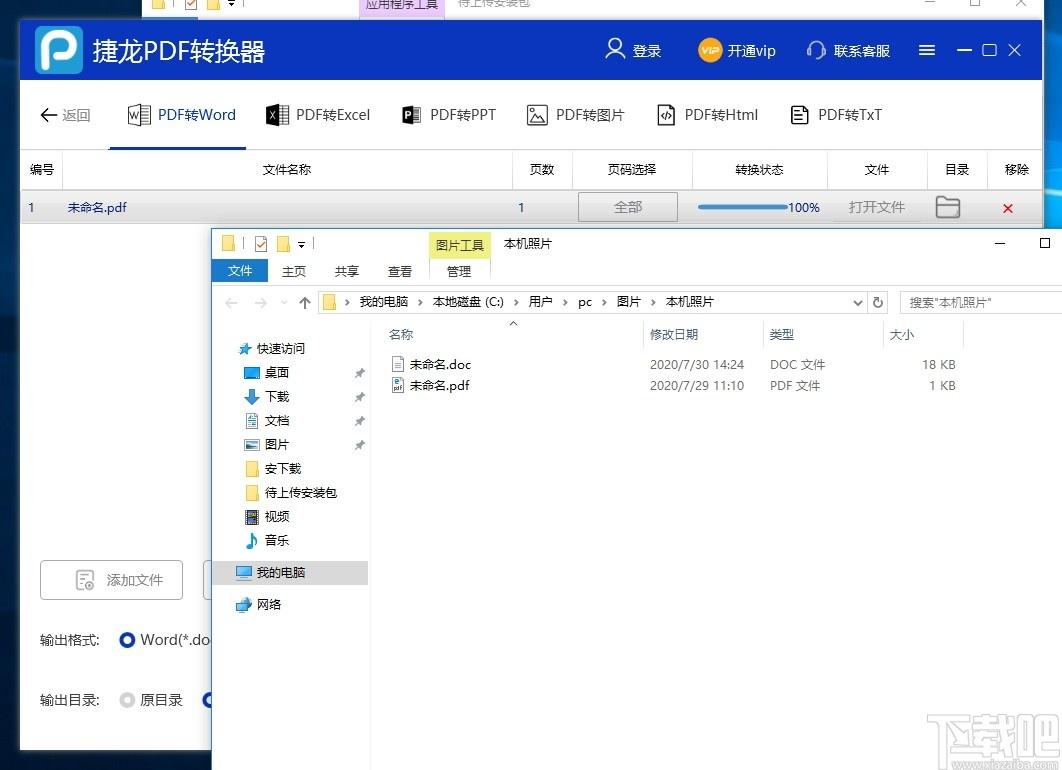Go up one folder level arrow
Viewport: 1062px width, 770px height.
coord(305,303)
